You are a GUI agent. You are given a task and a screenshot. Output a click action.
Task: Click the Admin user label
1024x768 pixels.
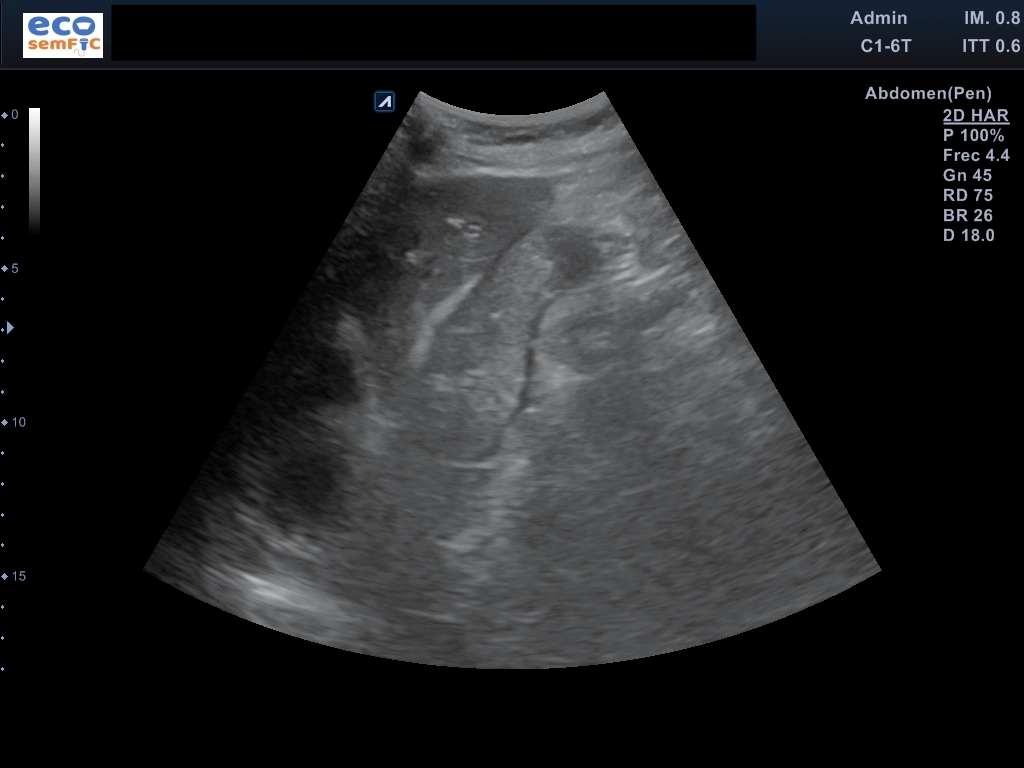[x=878, y=18]
